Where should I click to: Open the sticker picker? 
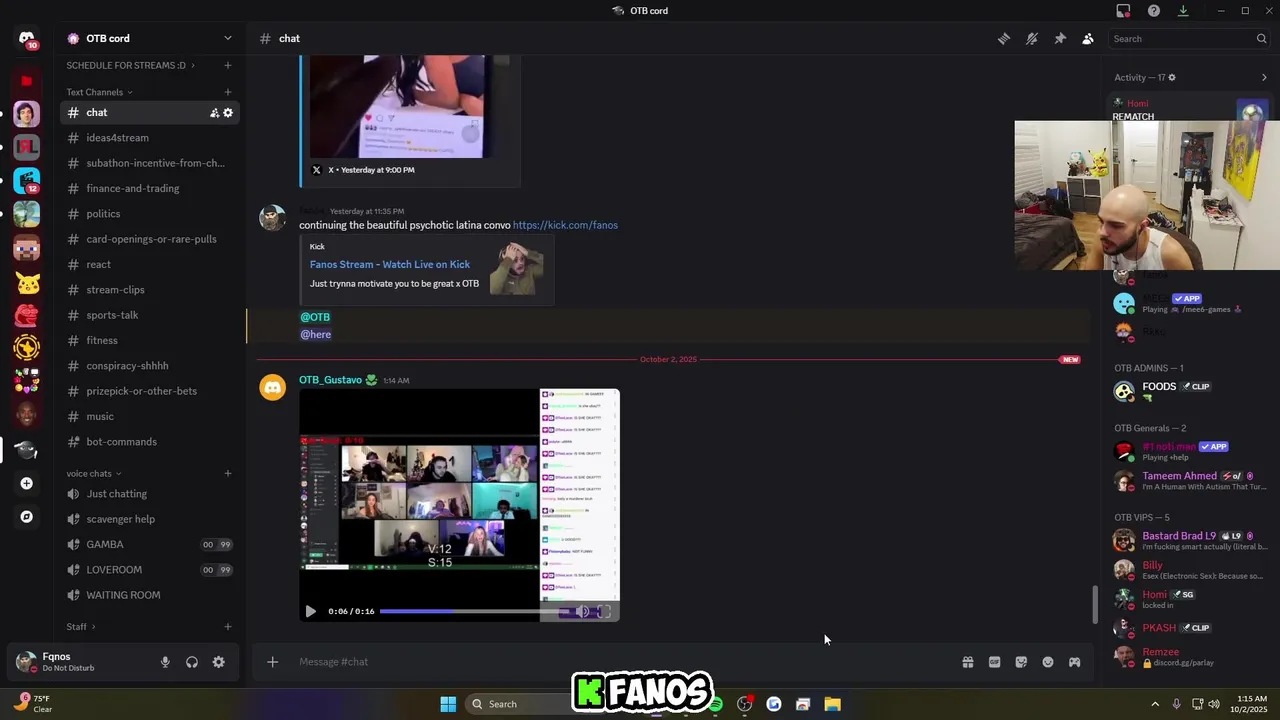pyautogui.click(x=1021, y=662)
